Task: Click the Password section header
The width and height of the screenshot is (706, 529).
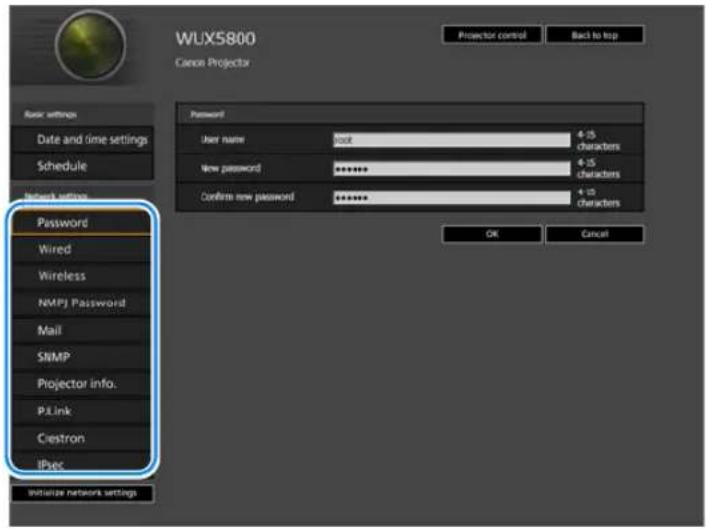Action: pyautogui.click(x=207, y=114)
